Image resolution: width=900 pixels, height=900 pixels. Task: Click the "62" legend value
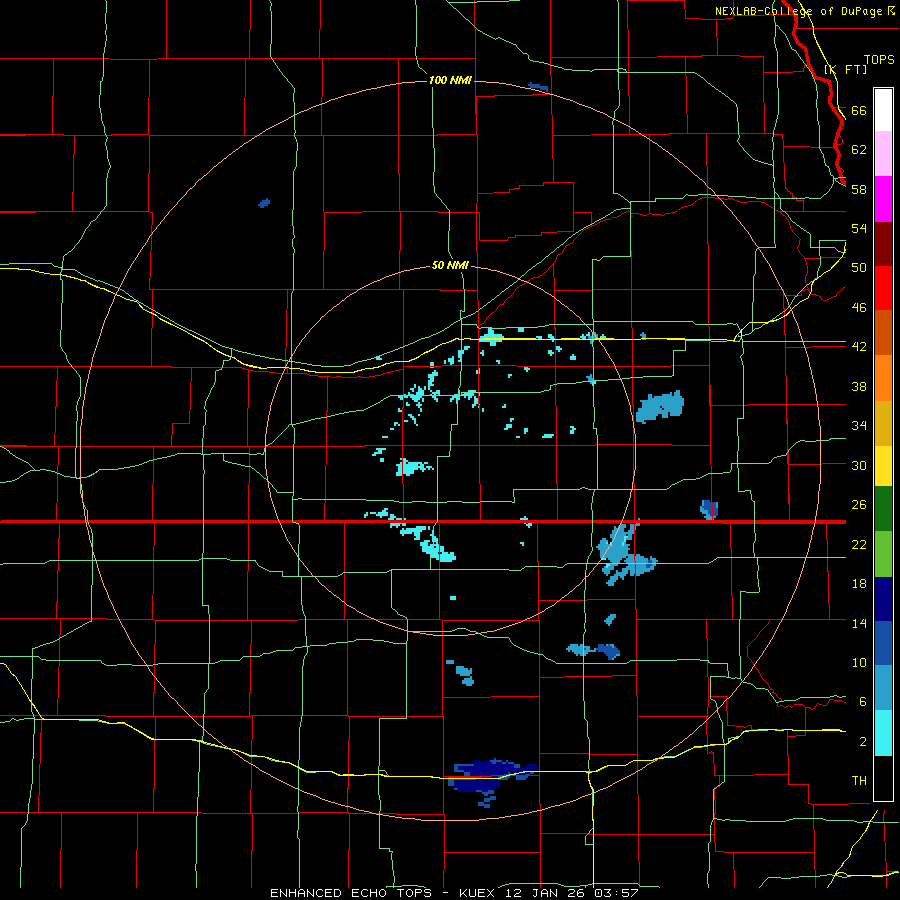click(x=859, y=150)
